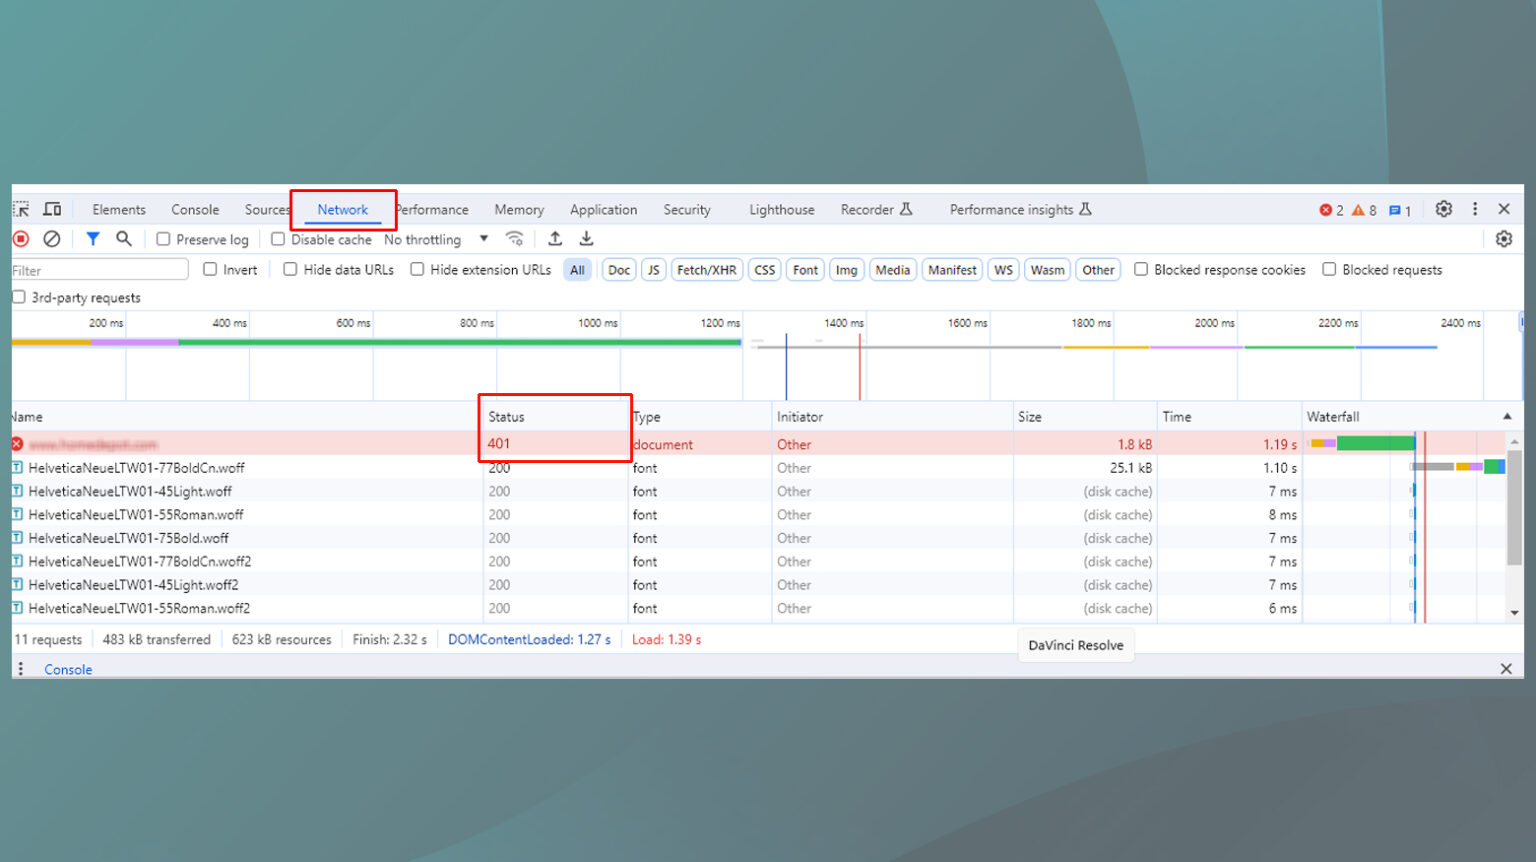Click the DOMContentLoaded timing link
The width and height of the screenshot is (1536, 862).
coord(530,639)
